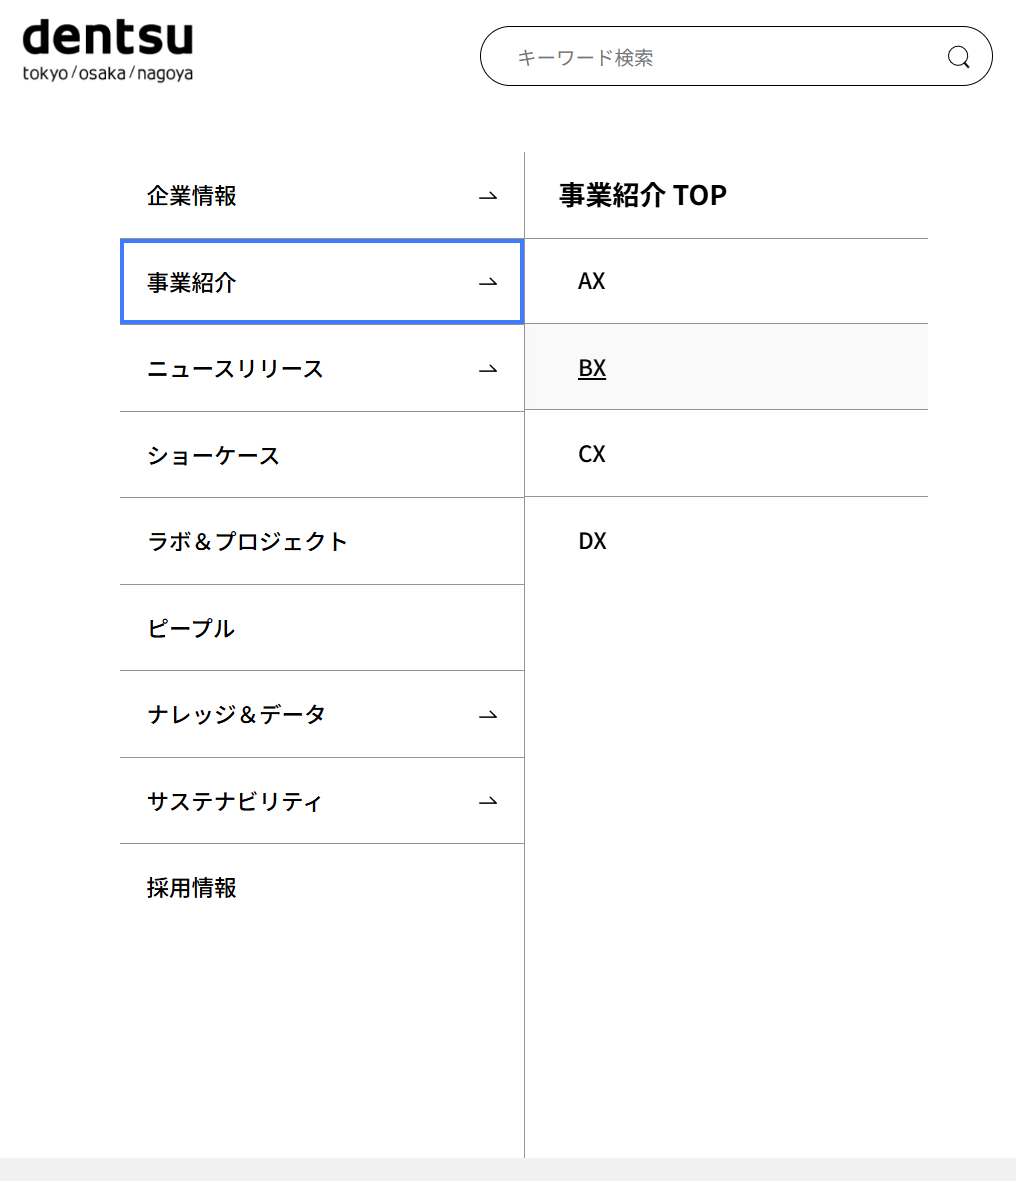Open the underlined BX link

[592, 368]
